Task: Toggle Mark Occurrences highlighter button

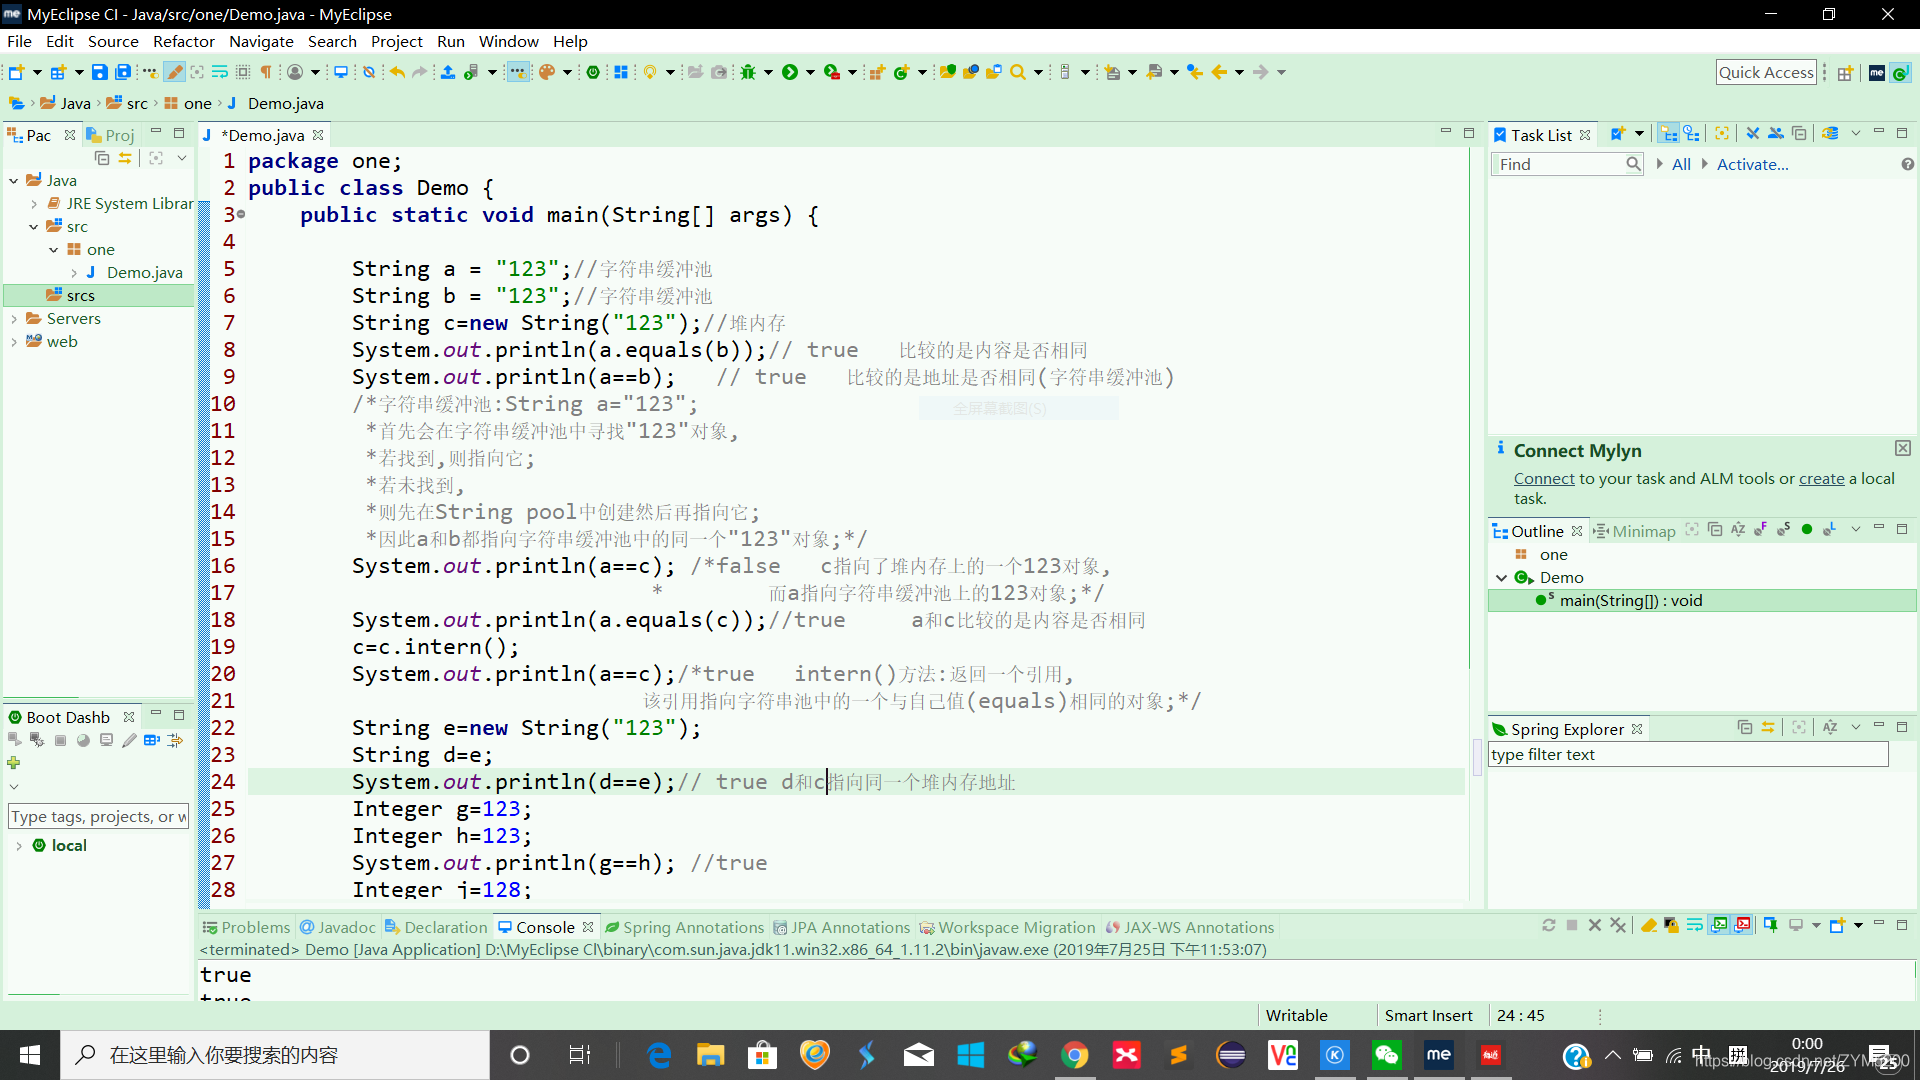Action: point(174,72)
